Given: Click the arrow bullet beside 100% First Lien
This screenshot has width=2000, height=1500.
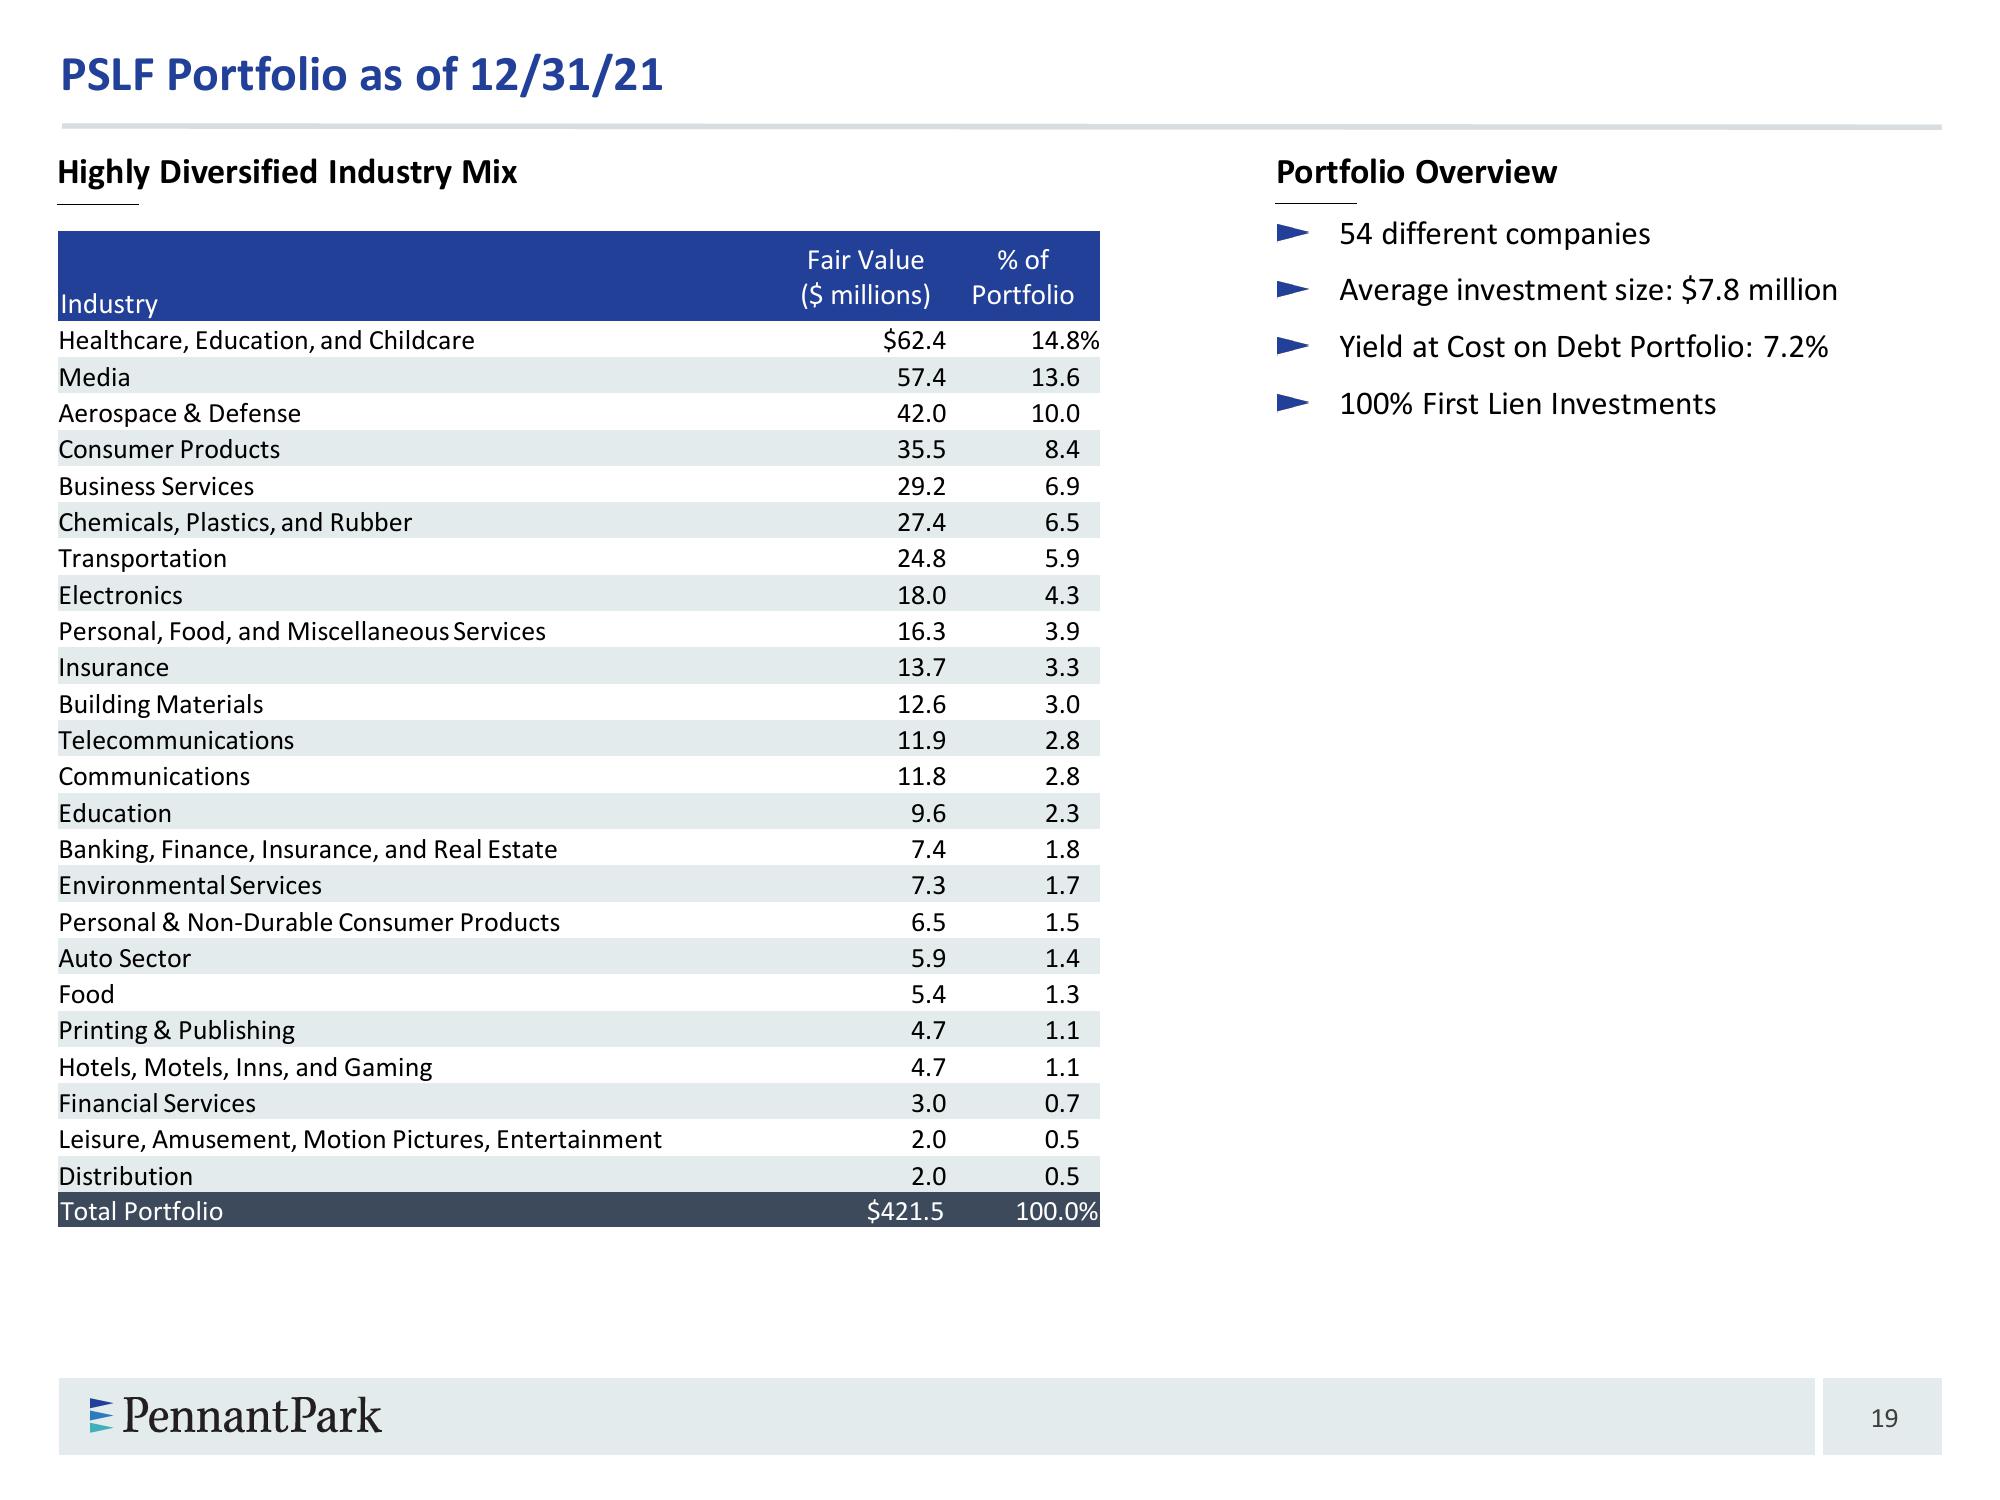Looking at the screenshot, I should (x=1293, y=403).
